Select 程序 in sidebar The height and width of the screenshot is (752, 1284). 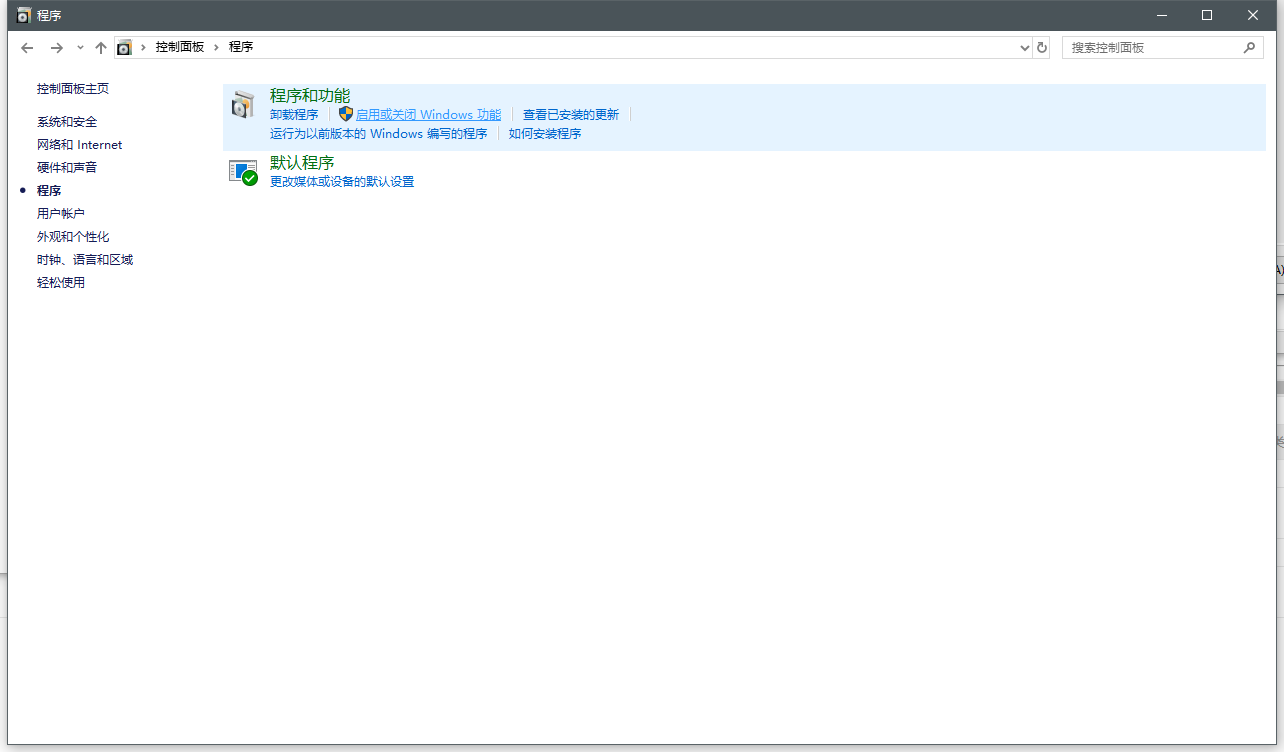pyautogui.click(x=49, y=191)
